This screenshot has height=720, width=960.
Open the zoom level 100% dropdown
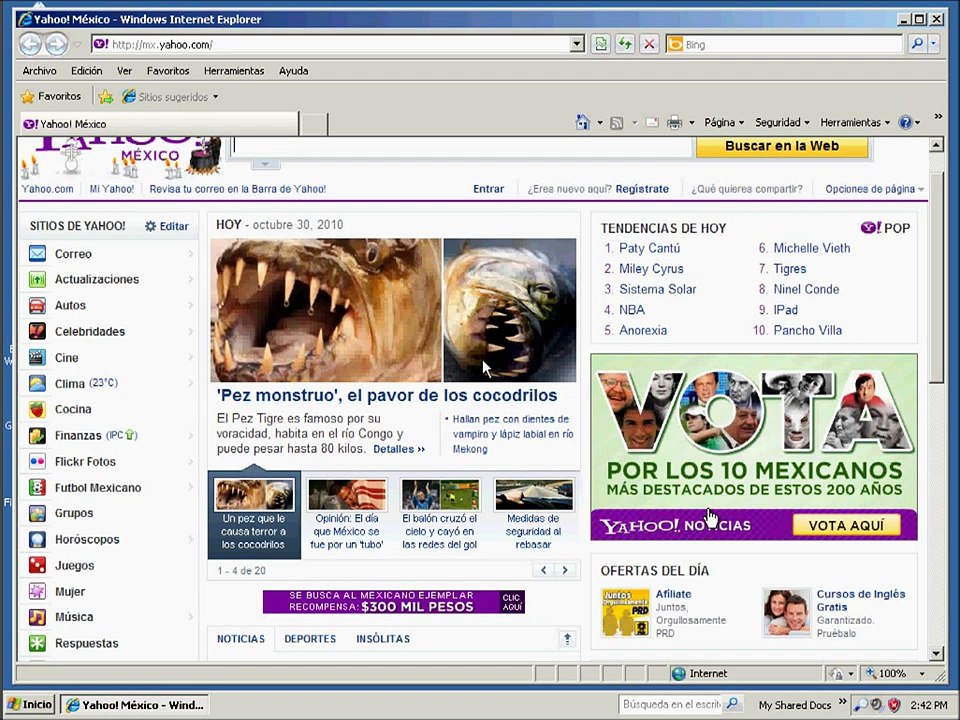click(921, 673)
